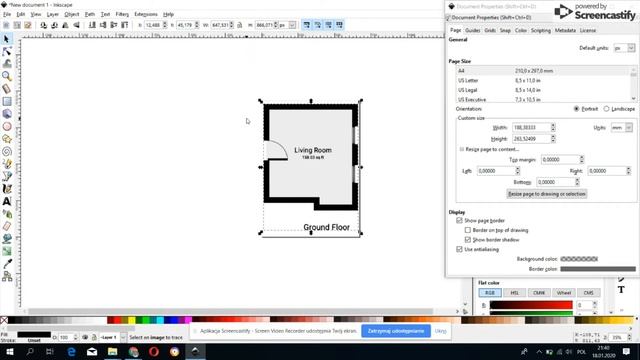
Task: Open the Extensions menu
Action: (146, 14)
